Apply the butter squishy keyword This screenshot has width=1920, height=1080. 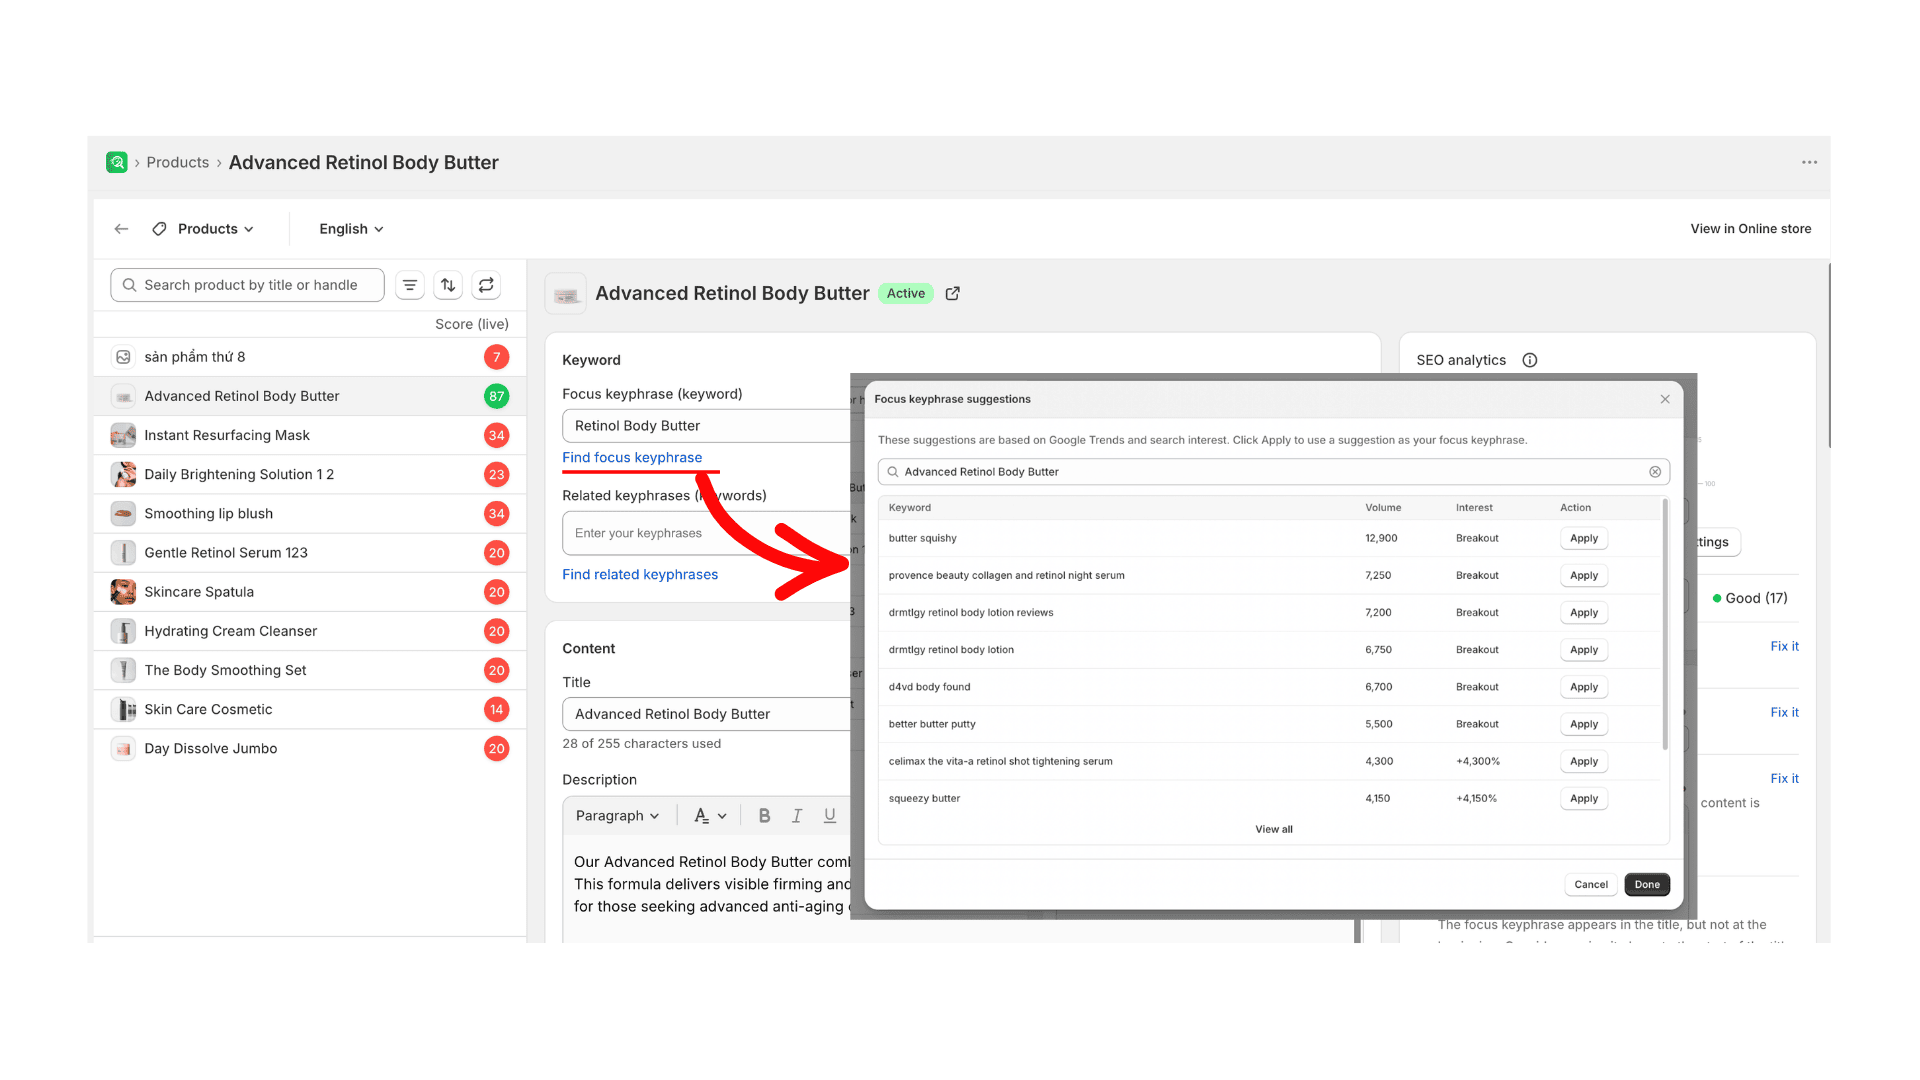coord(1584,538)
